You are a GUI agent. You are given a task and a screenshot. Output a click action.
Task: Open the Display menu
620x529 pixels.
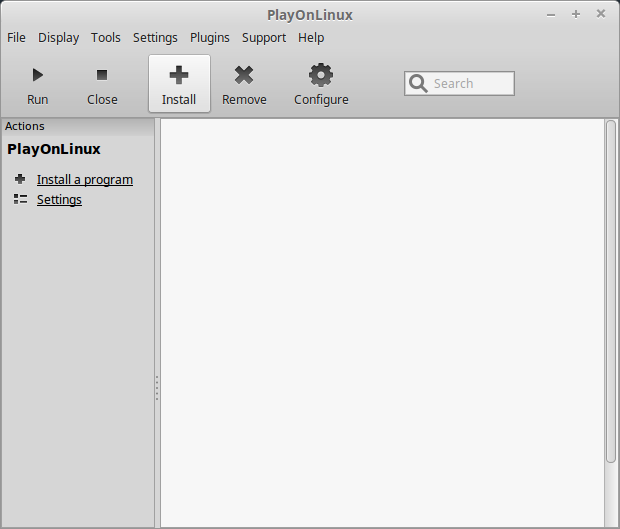59,38
